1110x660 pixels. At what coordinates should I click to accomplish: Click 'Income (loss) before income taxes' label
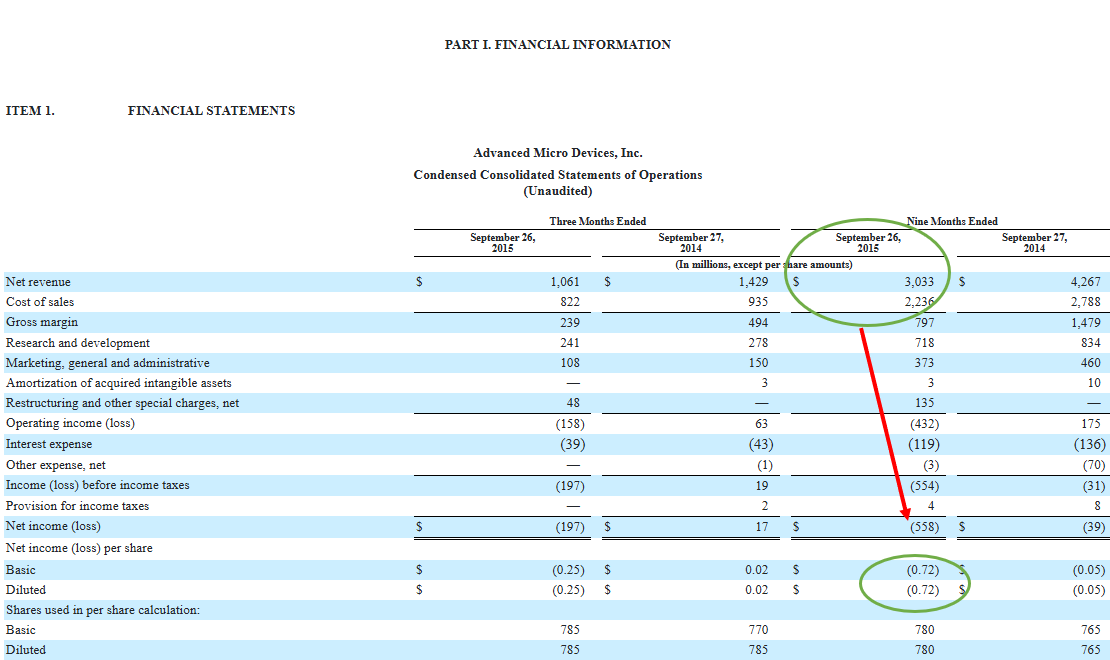(98, 485)
